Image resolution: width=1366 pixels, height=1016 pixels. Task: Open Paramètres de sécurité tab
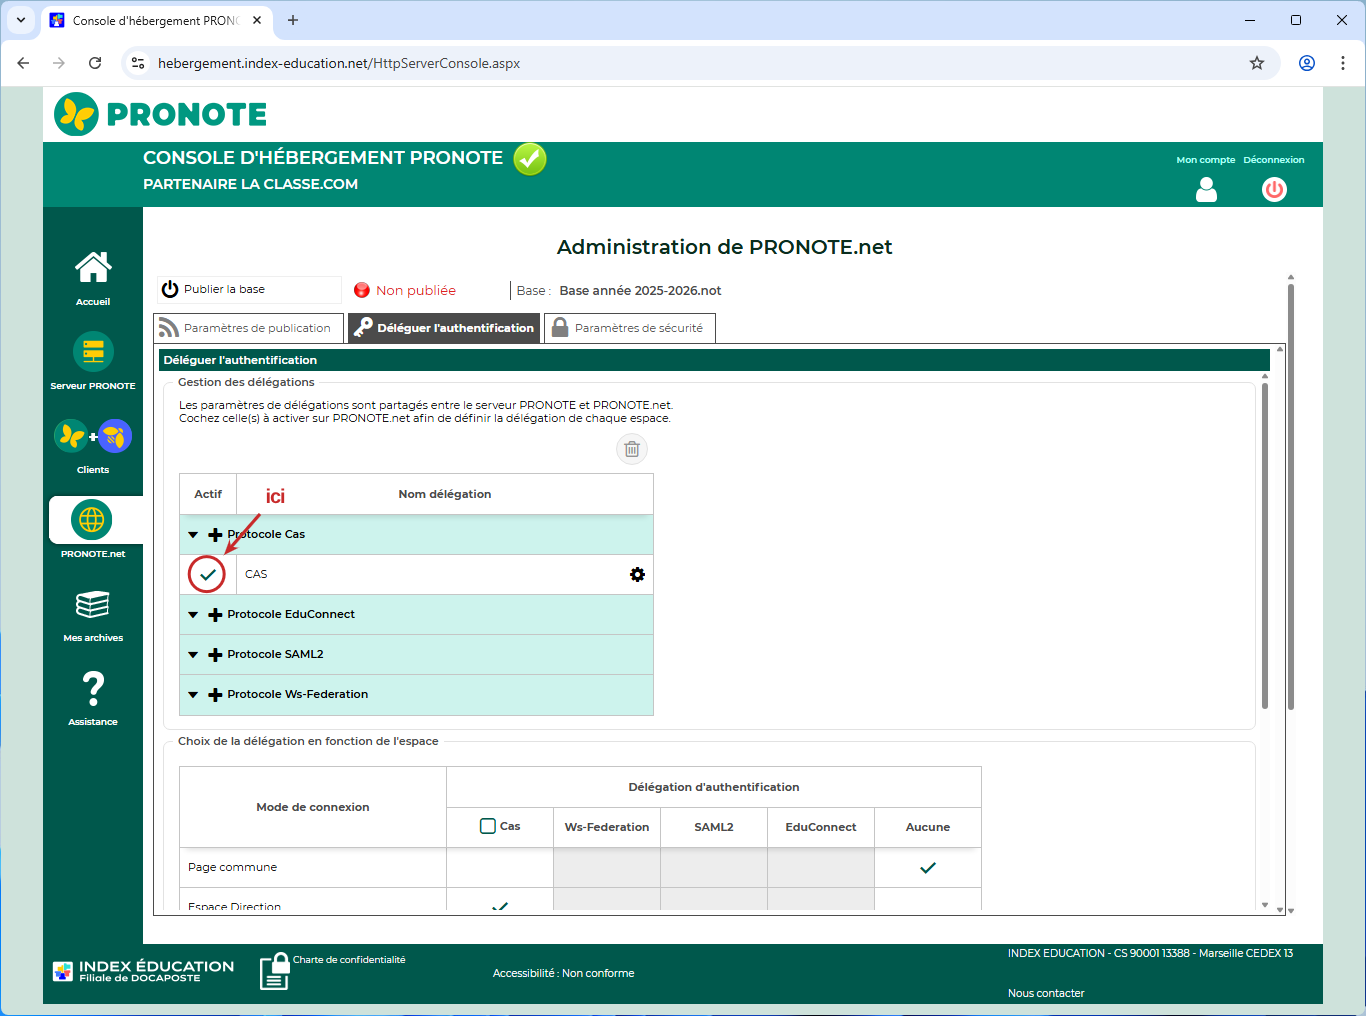630,328
